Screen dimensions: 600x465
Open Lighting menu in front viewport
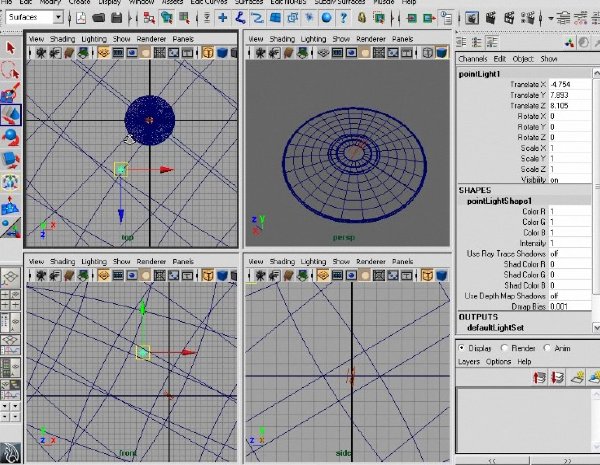(x=94, y=262)
